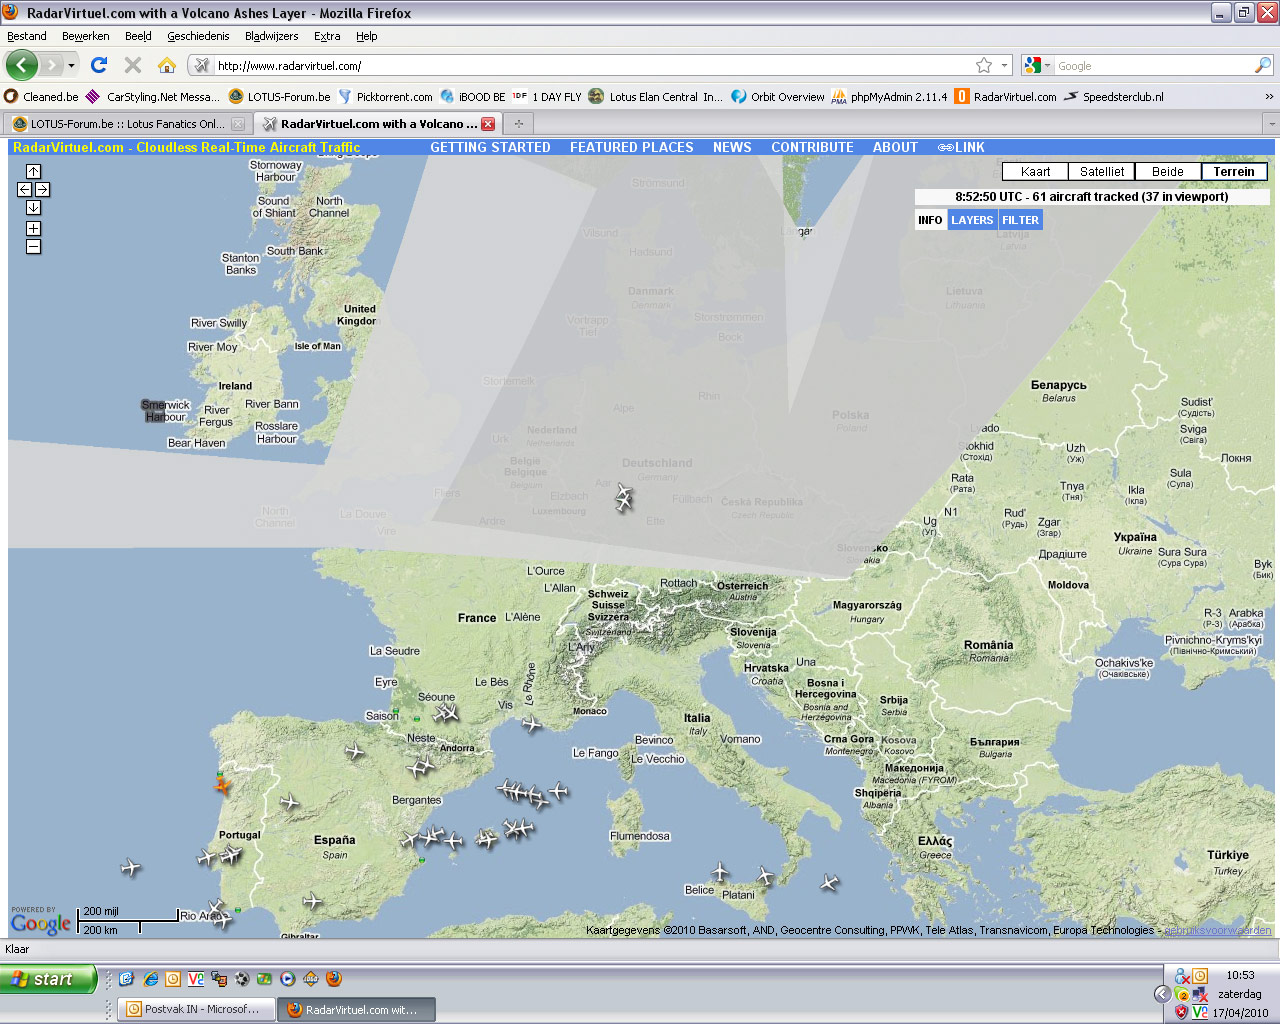Select the Terrein map view
1280x1024 pixels.
1234,171
